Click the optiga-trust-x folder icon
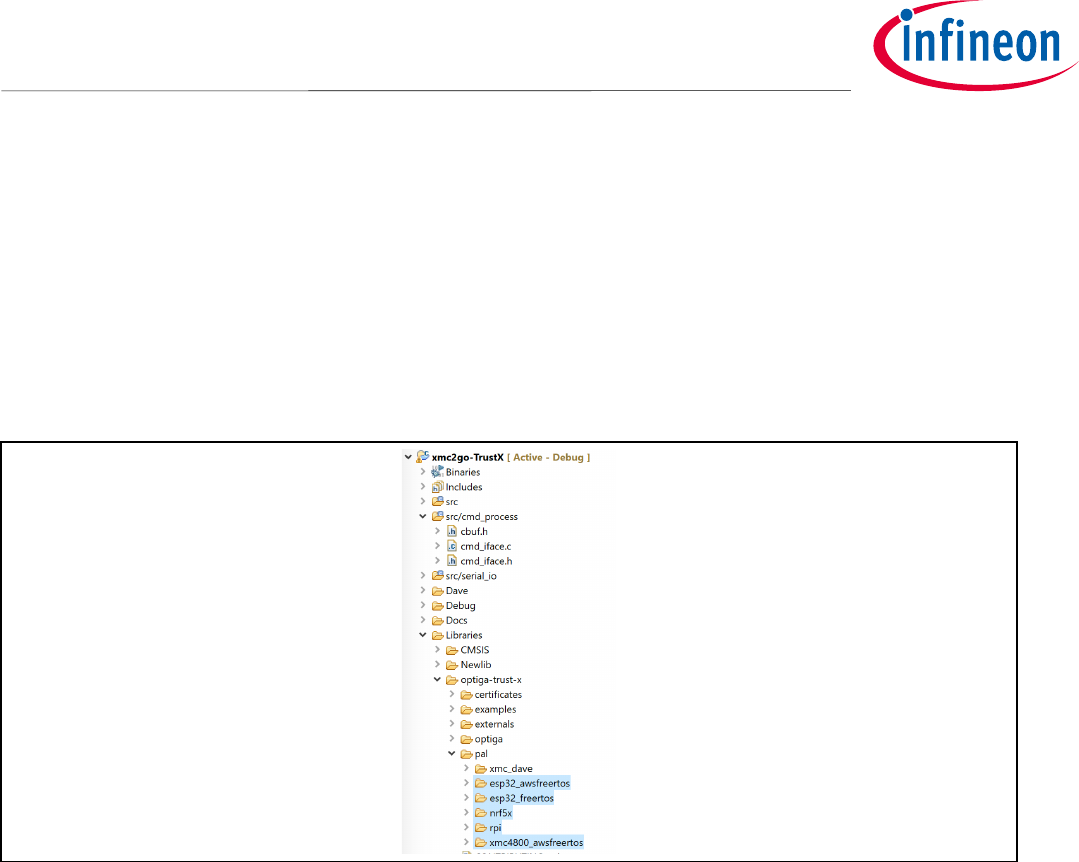Image resolution: width=1079 pixels, height=862 pixels. coord(451,680)
